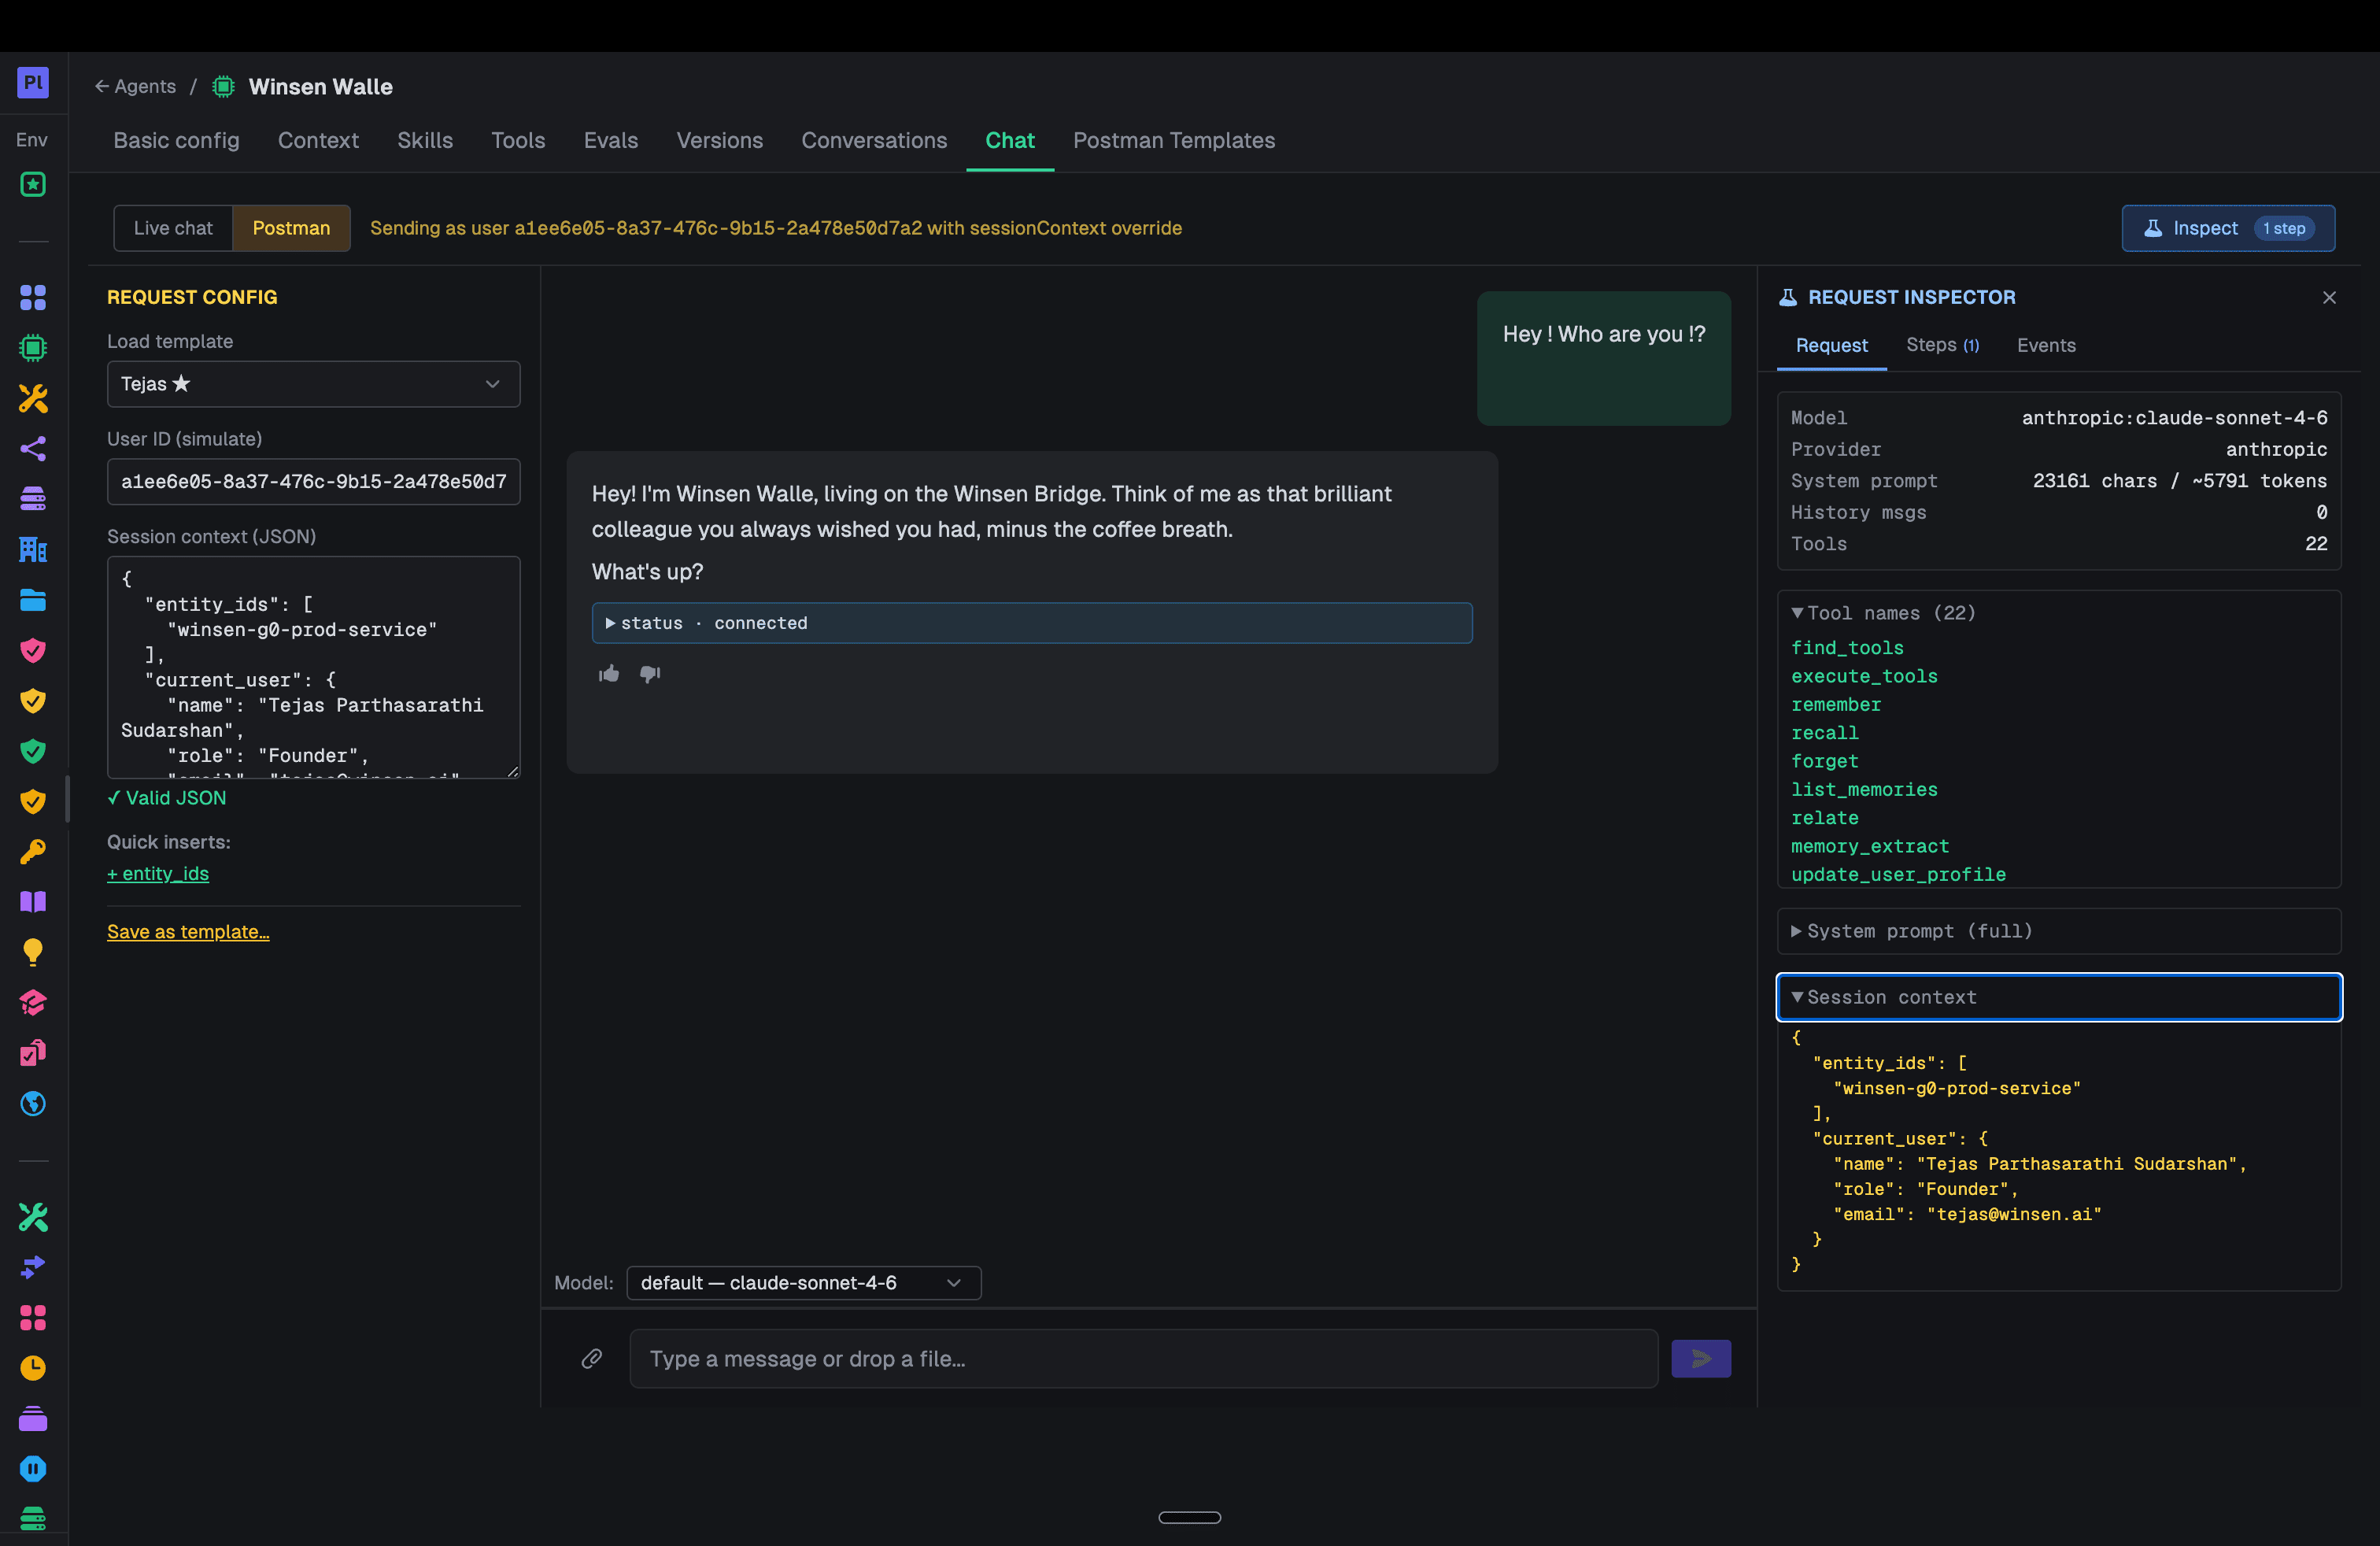Click the purple Pl logo icon

point(33,82)
